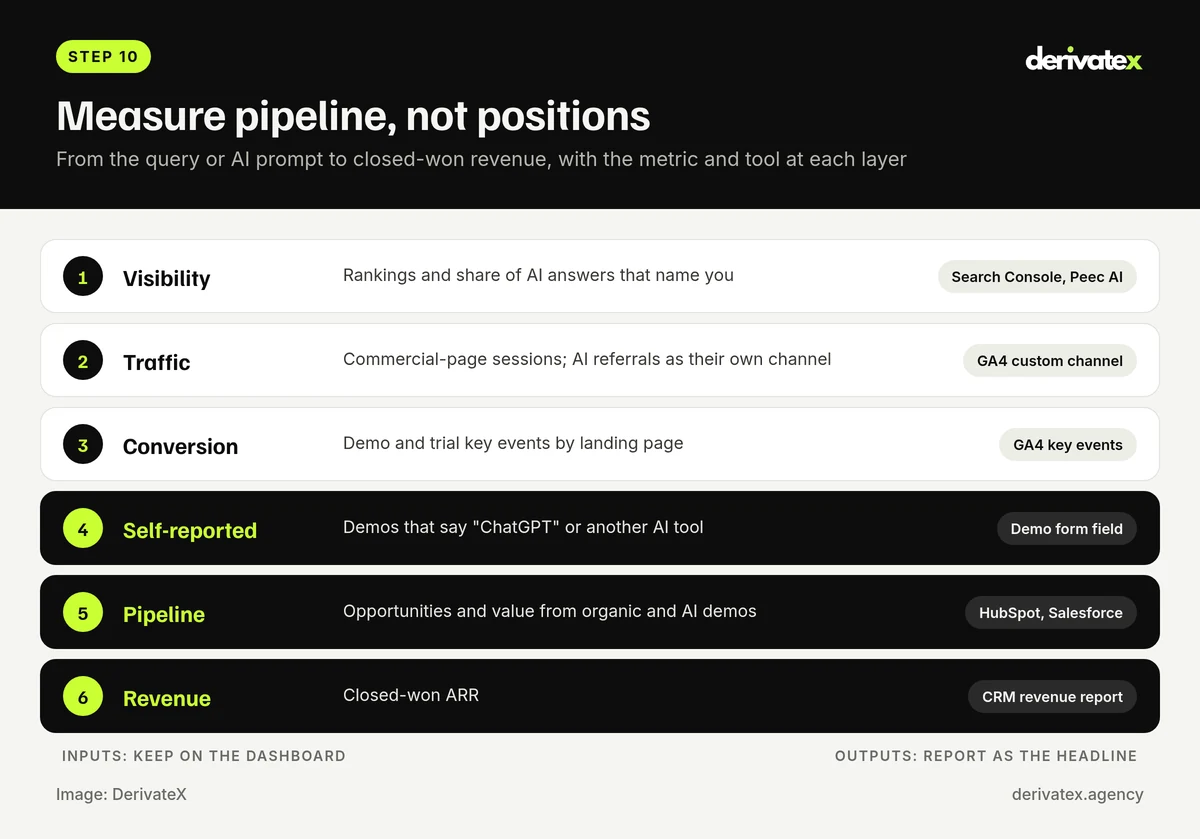Click the GA4 key events tag
Image resolution: width=1200 pixels, height=839 pixels.
(x=1068, y=445)
